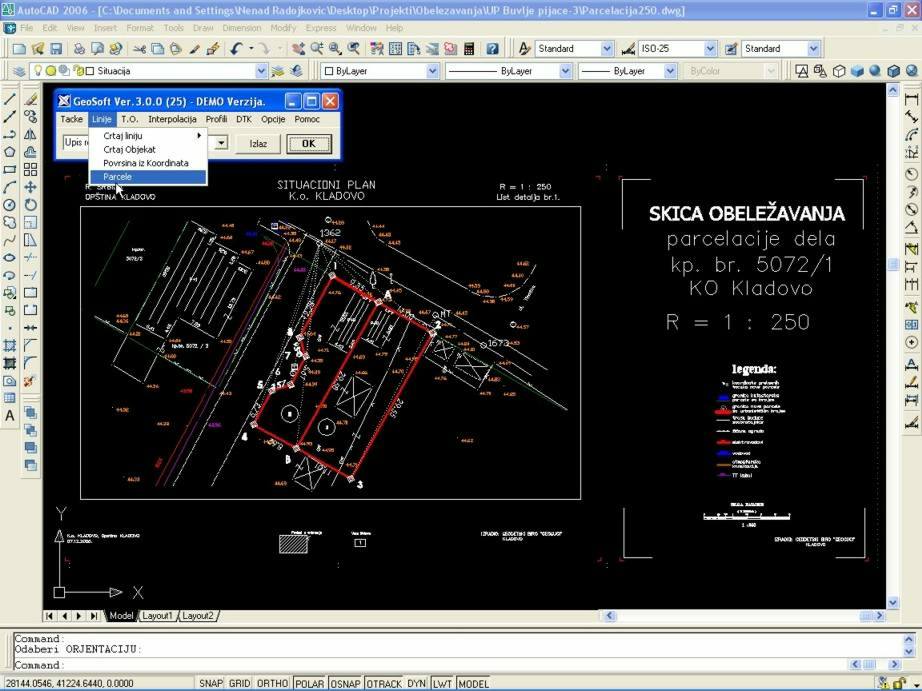Select the Erase tool
The height and width of the screenshot is (691, 922).
(31, 100)
